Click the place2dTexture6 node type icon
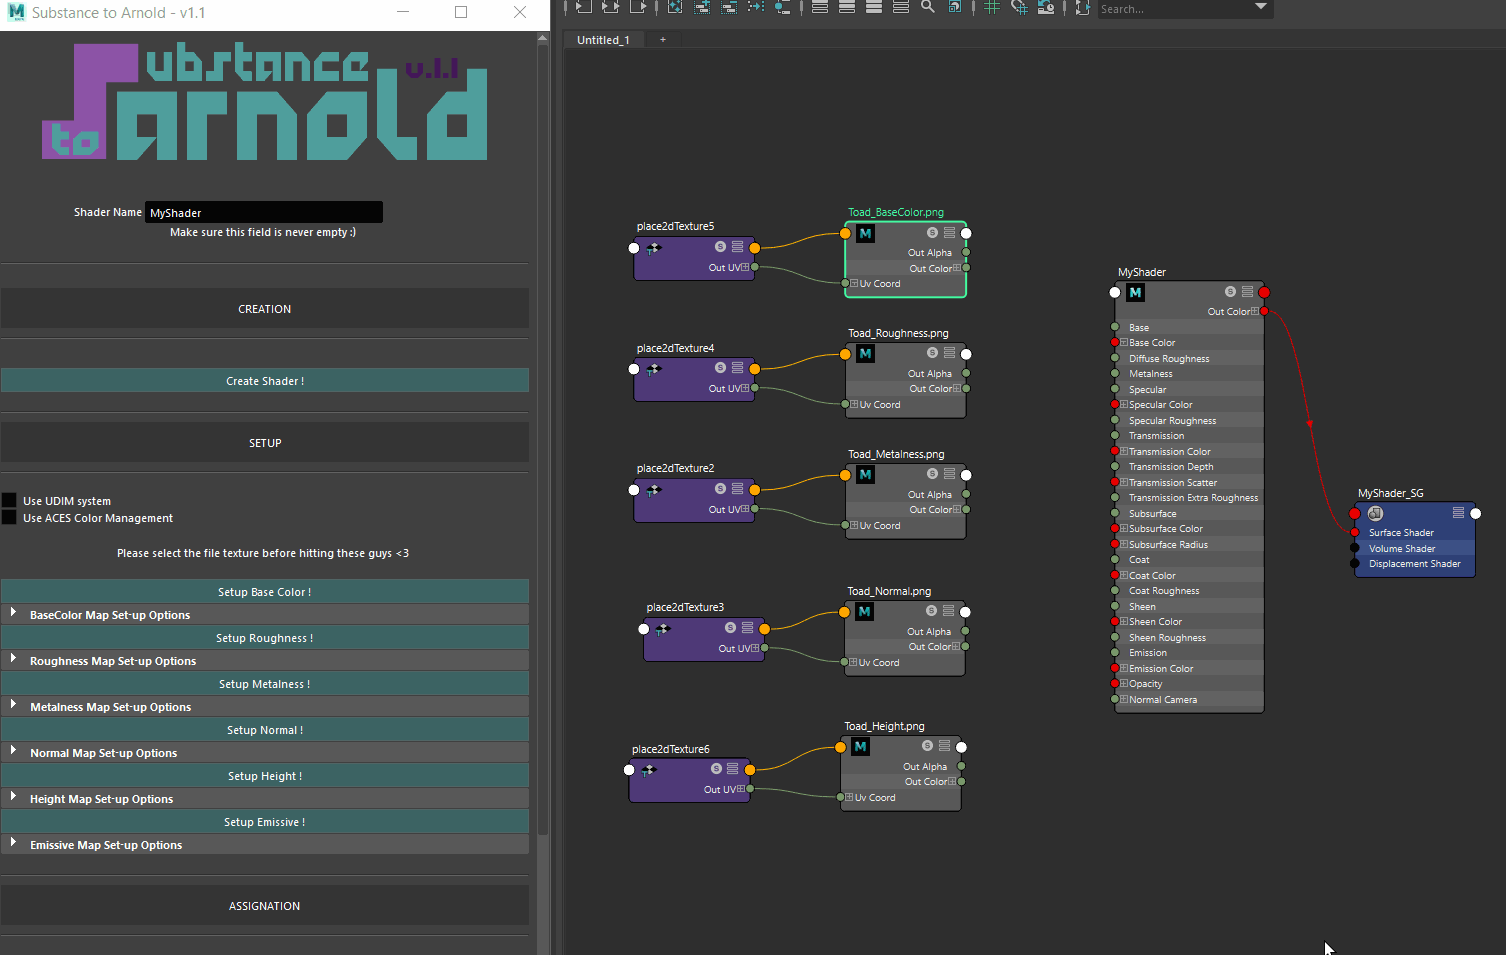The width and height of the screenshot is (1506, 955). 649,770
